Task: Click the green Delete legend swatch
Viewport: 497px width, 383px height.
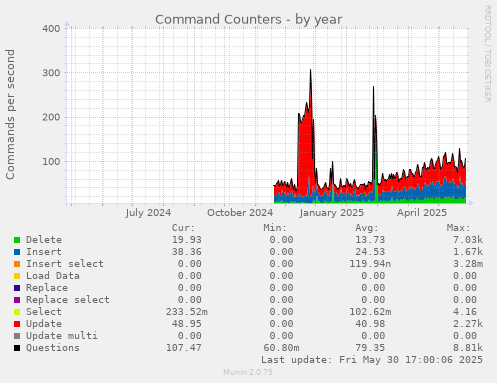Action: [x=17, y=240]
